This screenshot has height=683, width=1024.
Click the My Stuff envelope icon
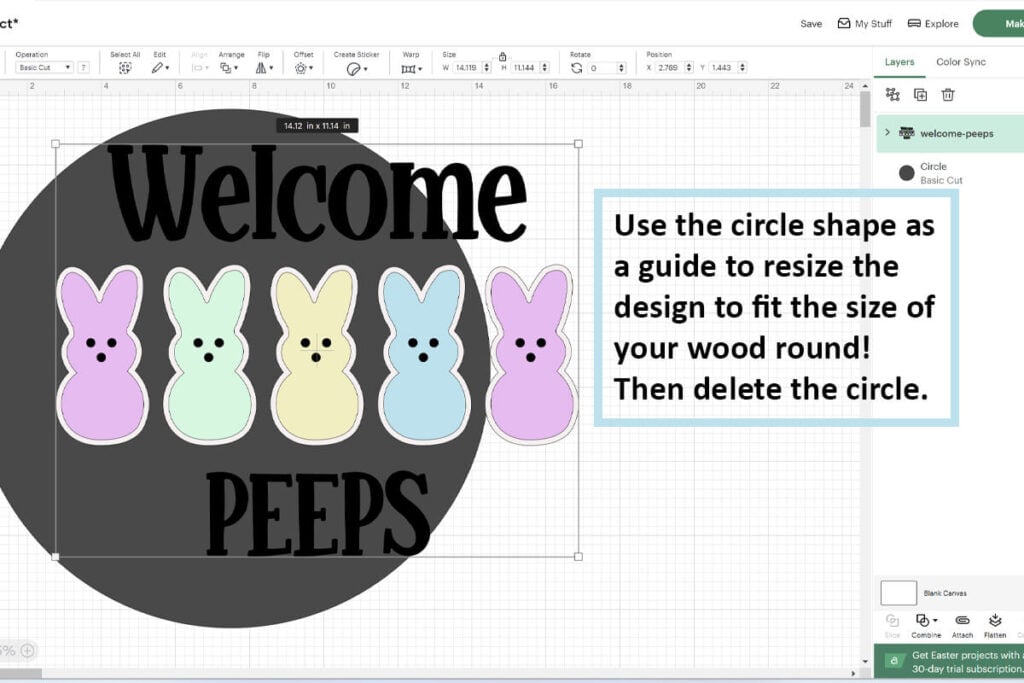[844, 24]
